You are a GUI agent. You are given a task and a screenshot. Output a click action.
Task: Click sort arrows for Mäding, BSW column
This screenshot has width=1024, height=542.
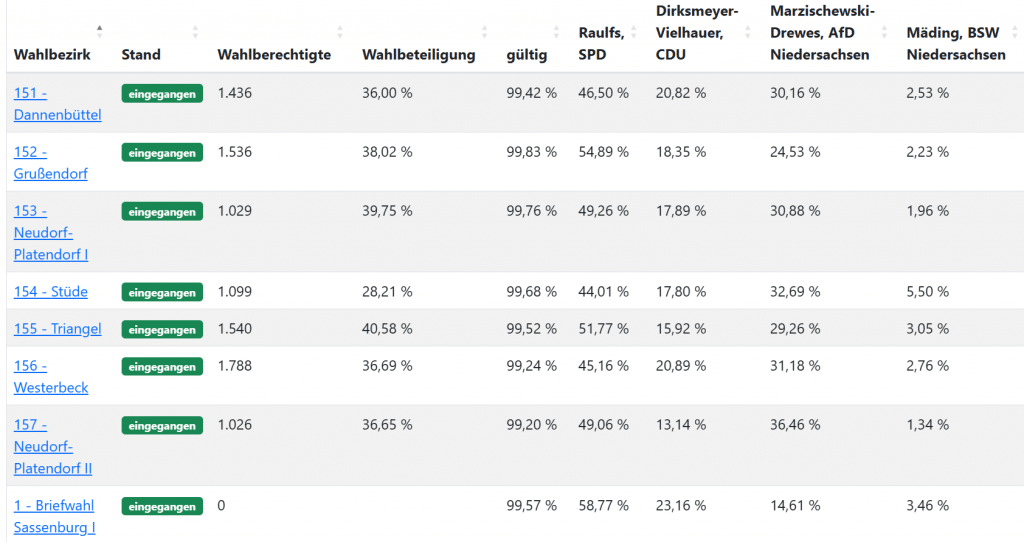1013,32
